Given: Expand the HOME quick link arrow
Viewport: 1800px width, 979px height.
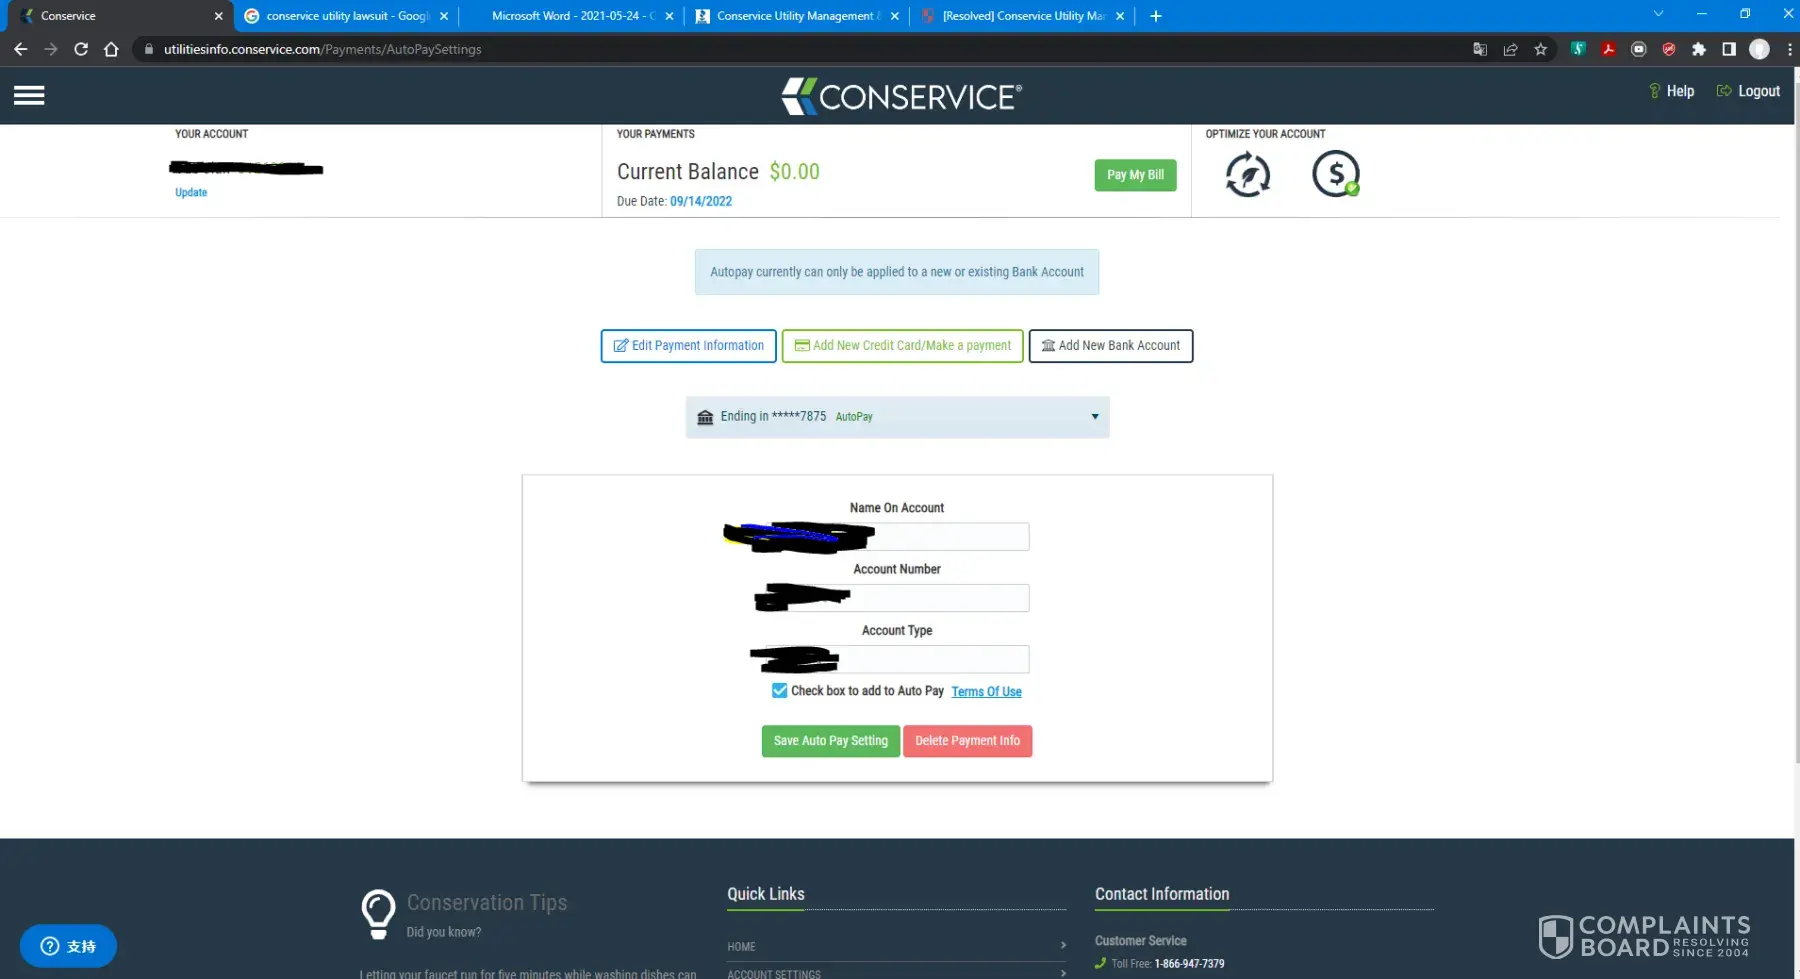Looking at the screenshot, I should click(1063, 945).
